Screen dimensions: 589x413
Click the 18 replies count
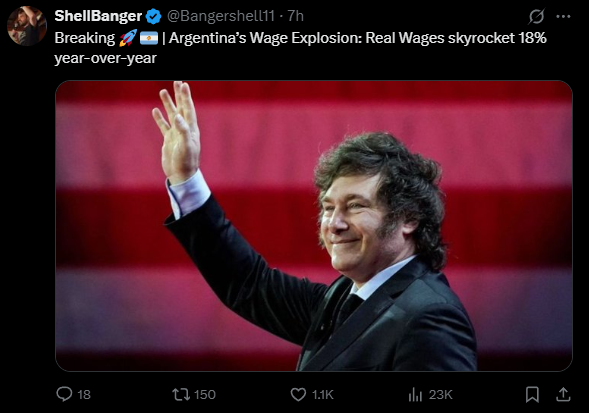(84, 395)
